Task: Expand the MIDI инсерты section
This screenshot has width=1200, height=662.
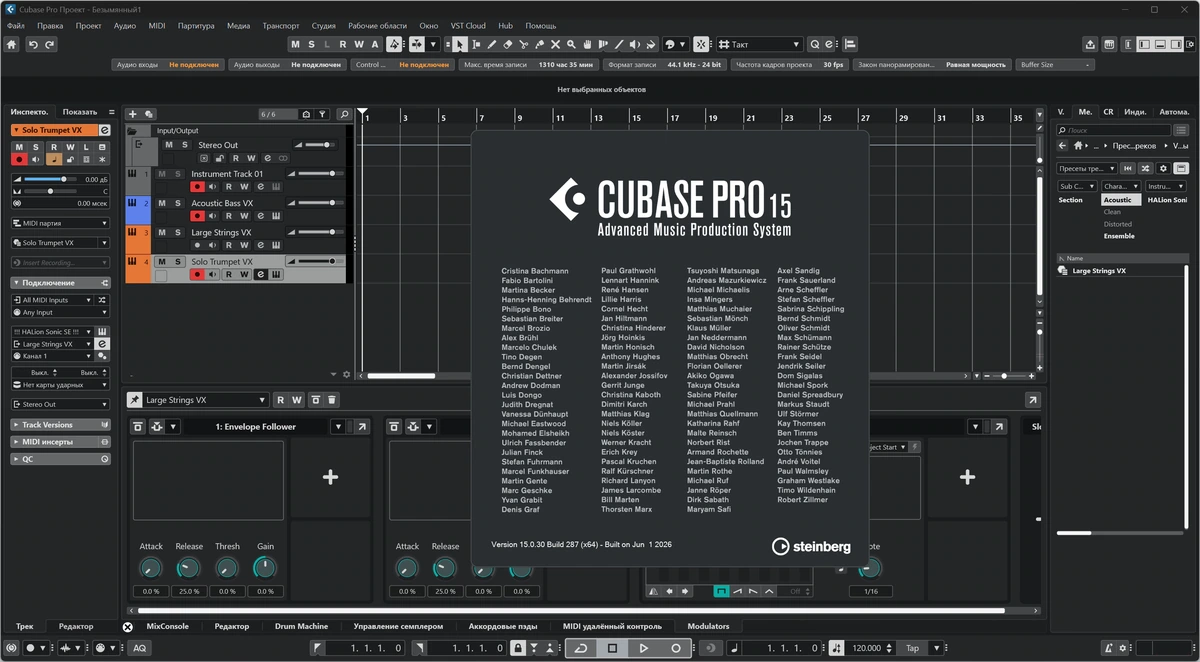Action: [60, 442]
